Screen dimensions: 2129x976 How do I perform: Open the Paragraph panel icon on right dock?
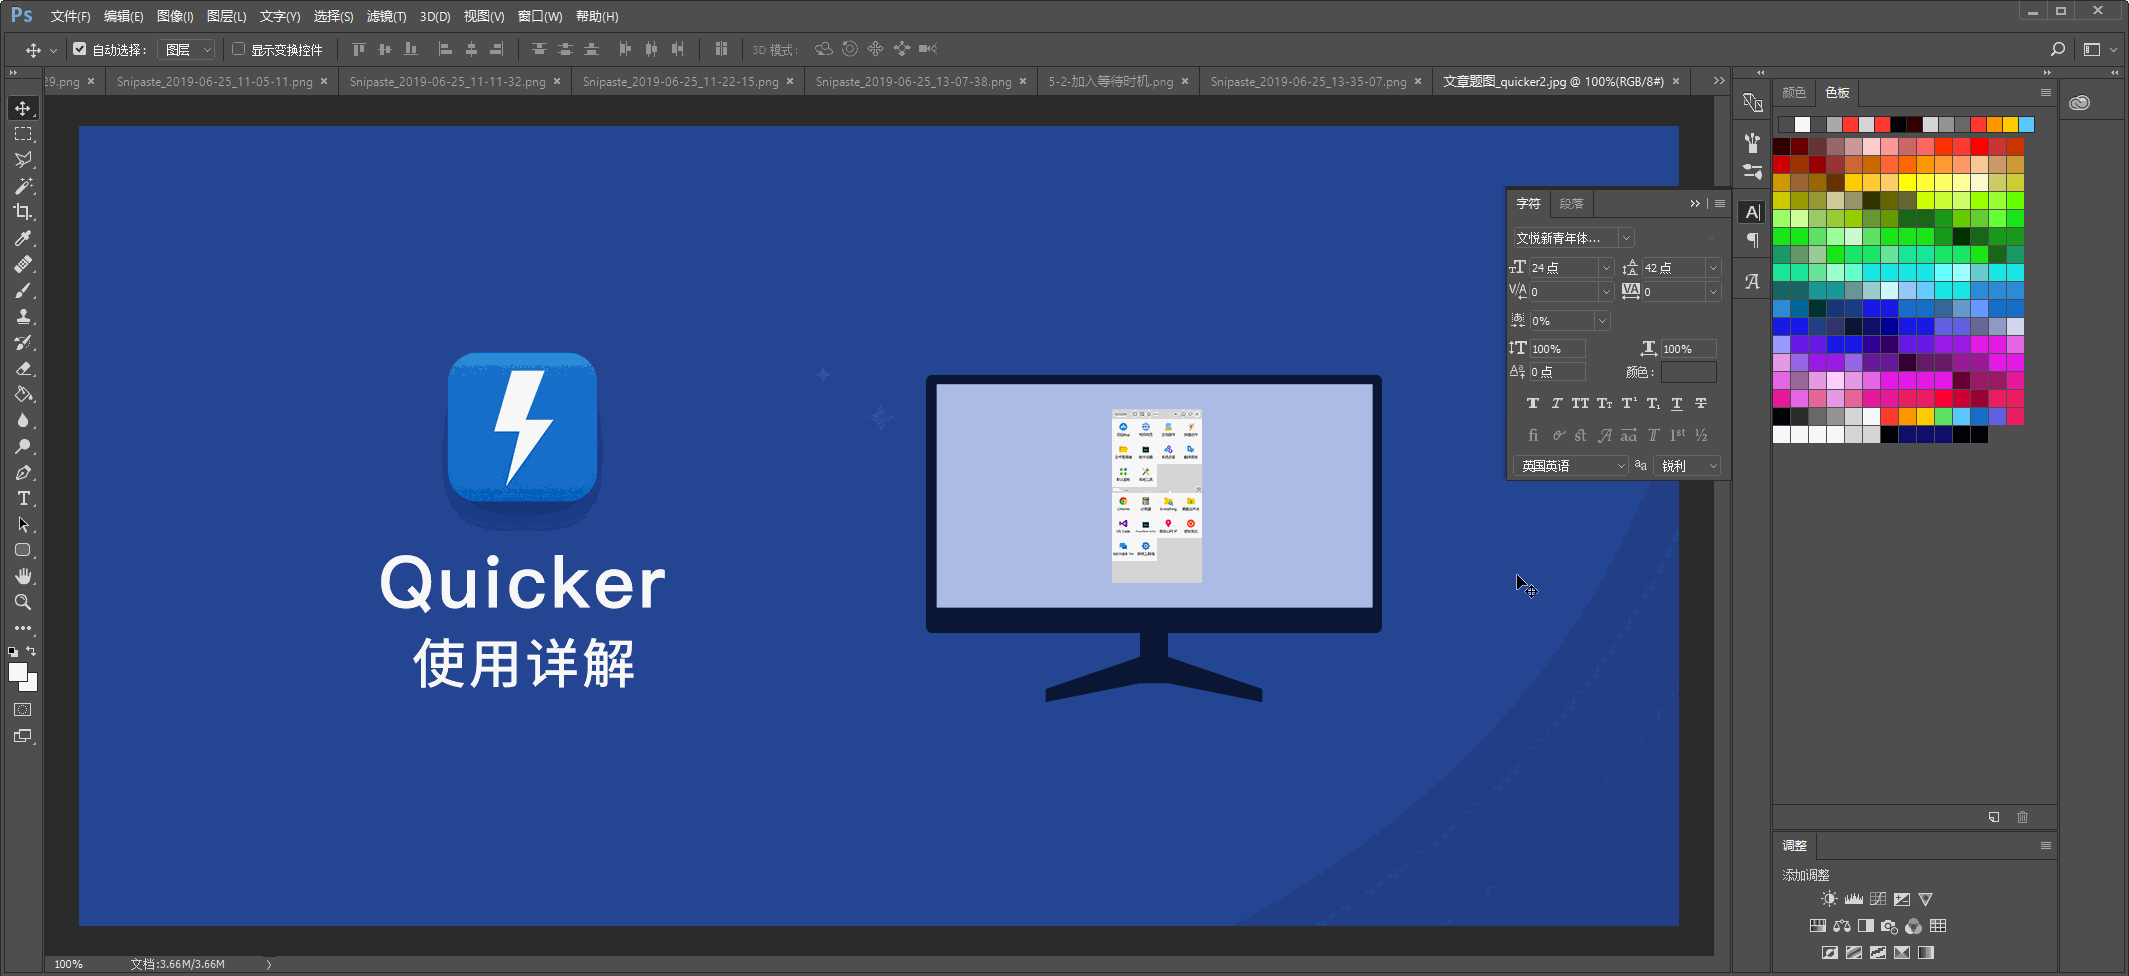click(x=1752, y=240)
